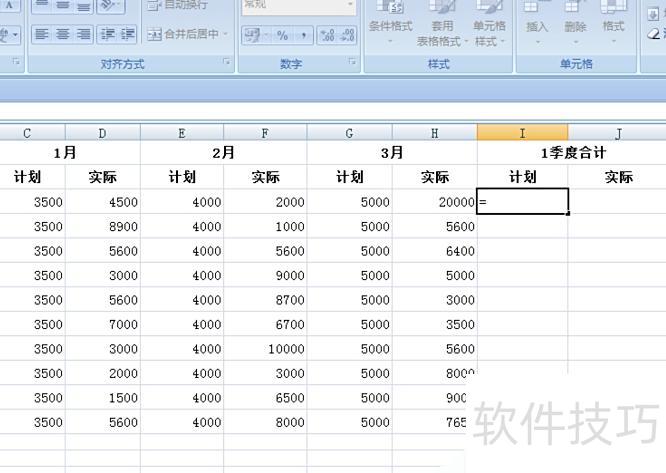The height and width of the screenshot is (473, 666).
Task: Select column header J
Action: point(618,133)
